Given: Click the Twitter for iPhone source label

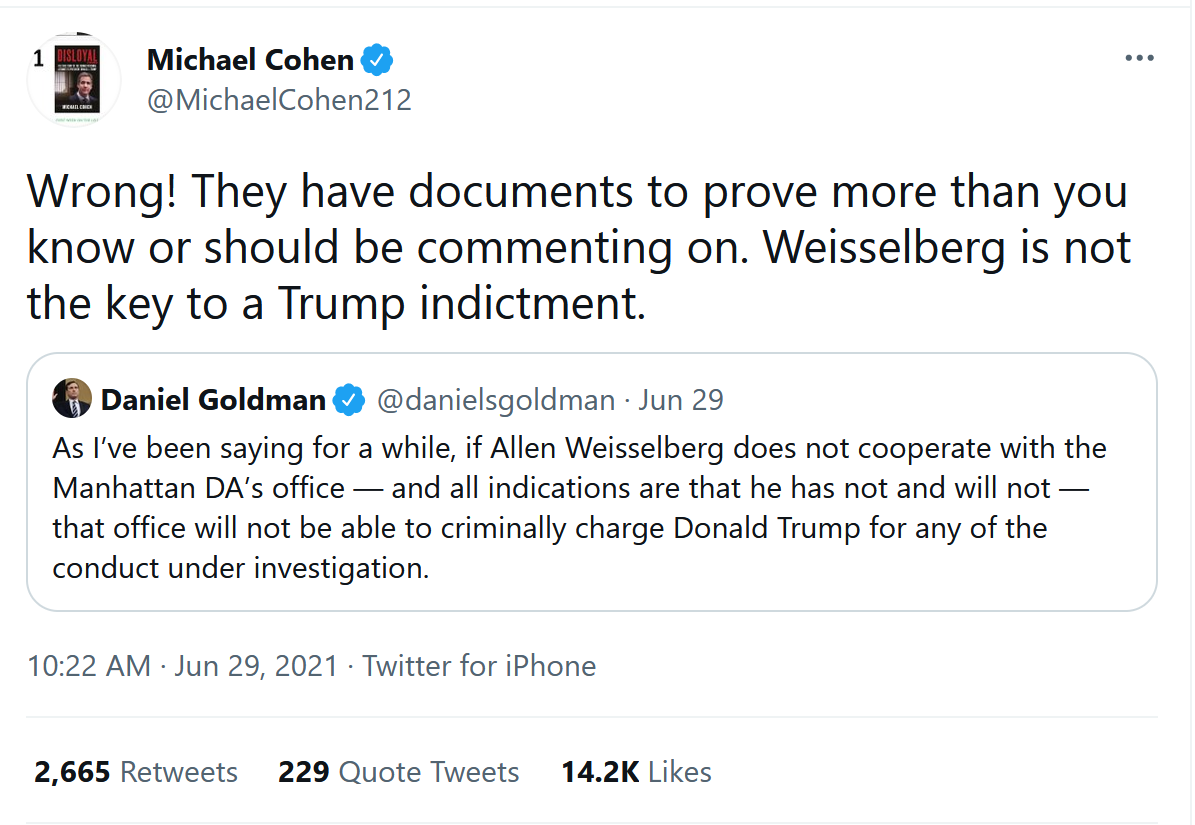Looking at the screenshot, I should (479, 666).
